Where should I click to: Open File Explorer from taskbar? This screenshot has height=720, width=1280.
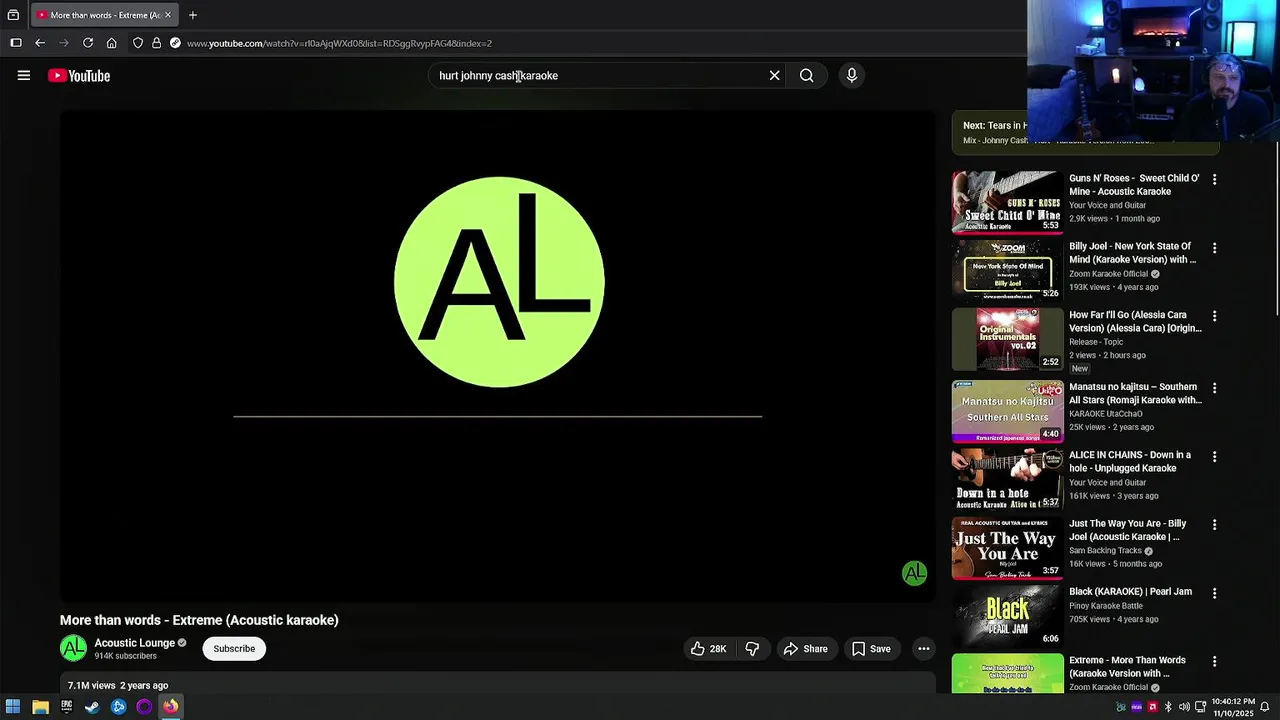(40, 707)
